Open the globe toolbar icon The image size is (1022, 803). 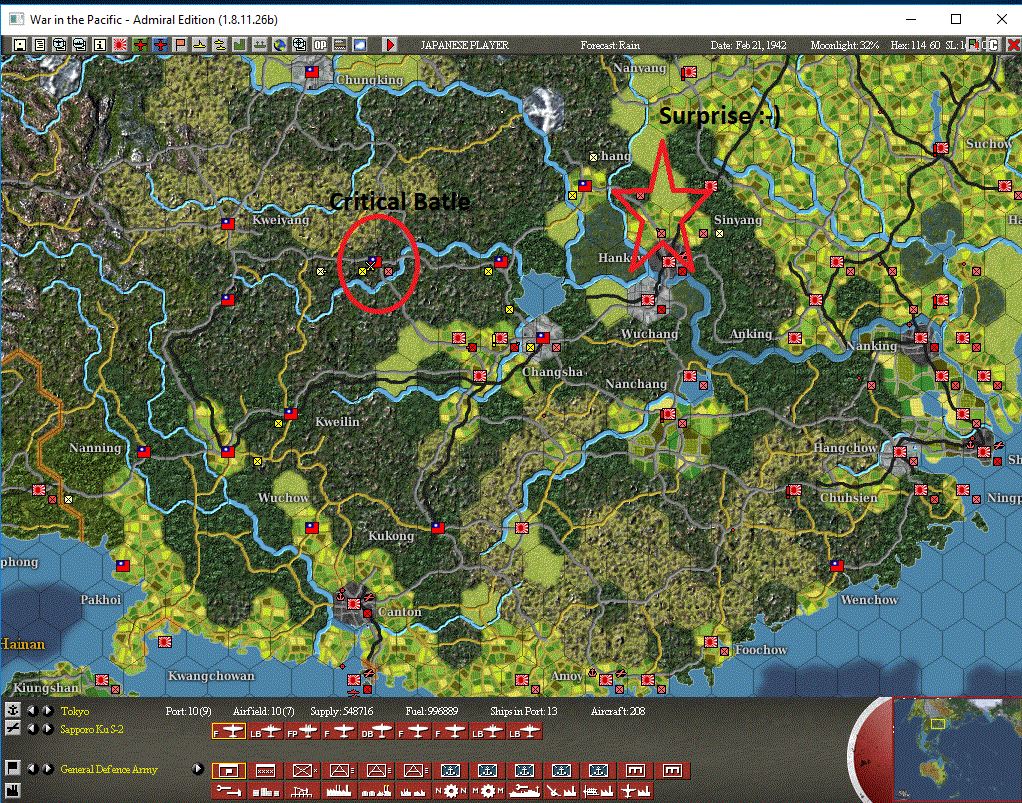click(x=280, y=45)
